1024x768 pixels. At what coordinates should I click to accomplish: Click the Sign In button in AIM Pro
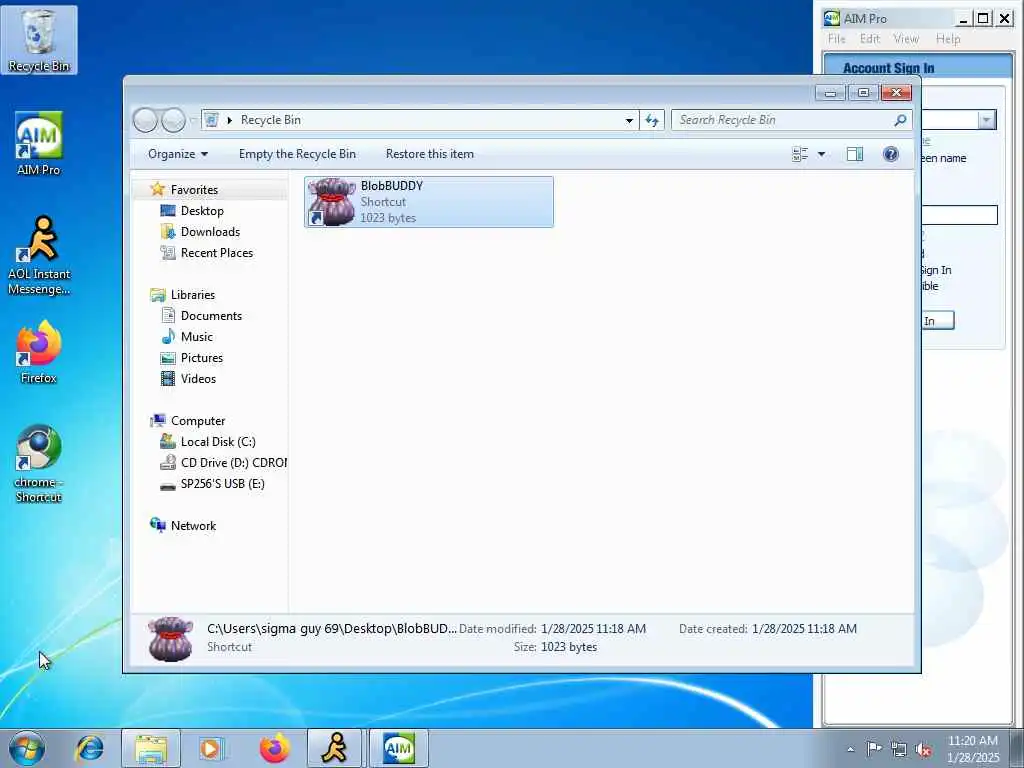coord(938,321)
